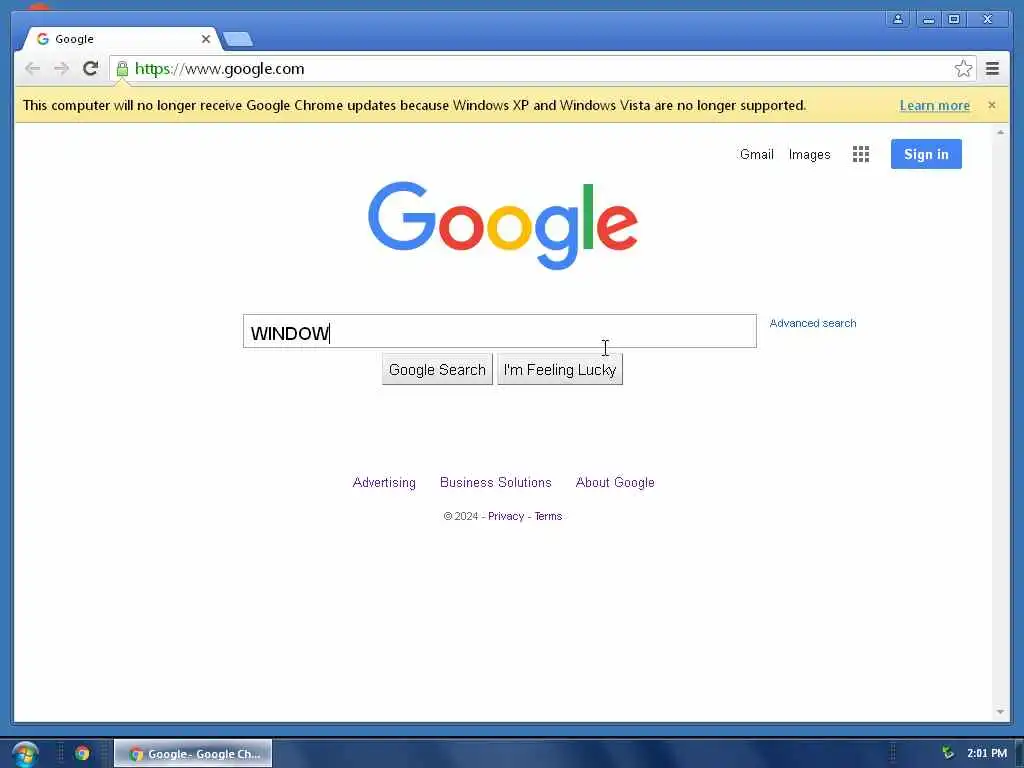This screenshot has width=1024, height=768.
Task: Open the Advertising link
Action: click(384, 483)
